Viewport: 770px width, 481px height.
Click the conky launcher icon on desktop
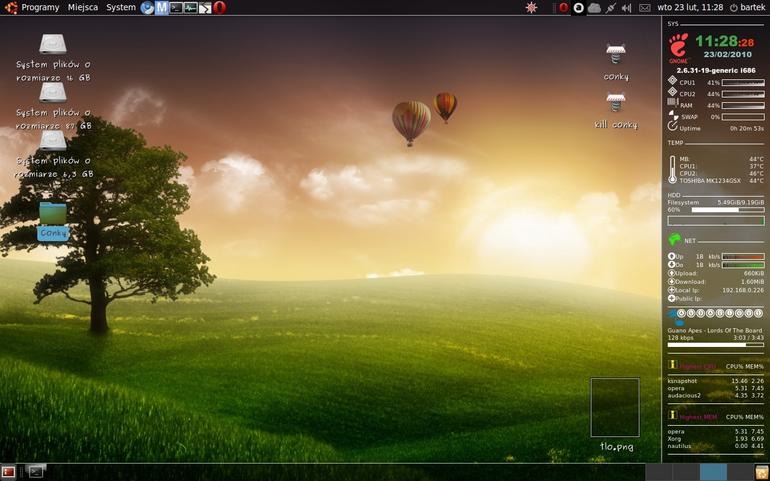coord(616,54)
